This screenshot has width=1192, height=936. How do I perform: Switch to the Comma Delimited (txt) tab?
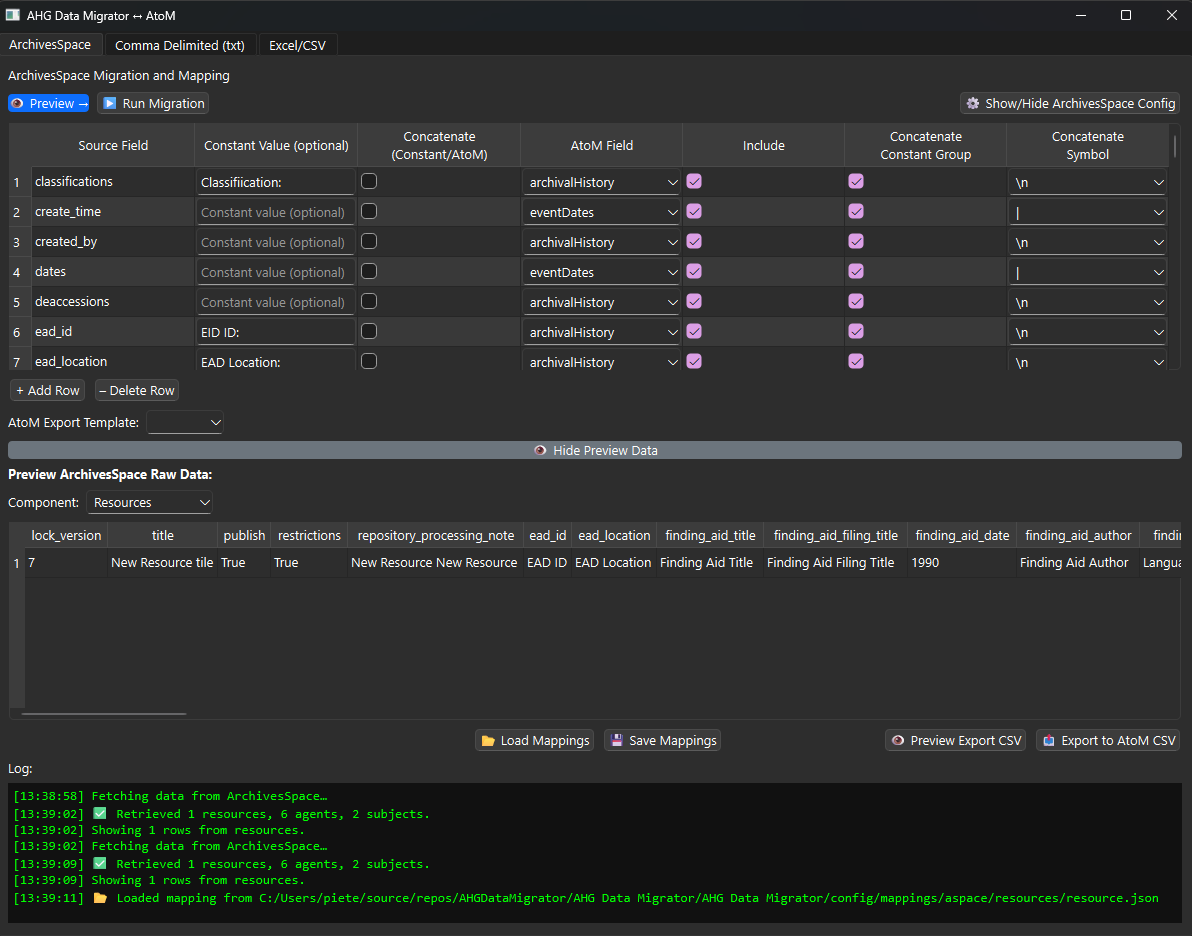pyautogui.click(x=180, y=45)
